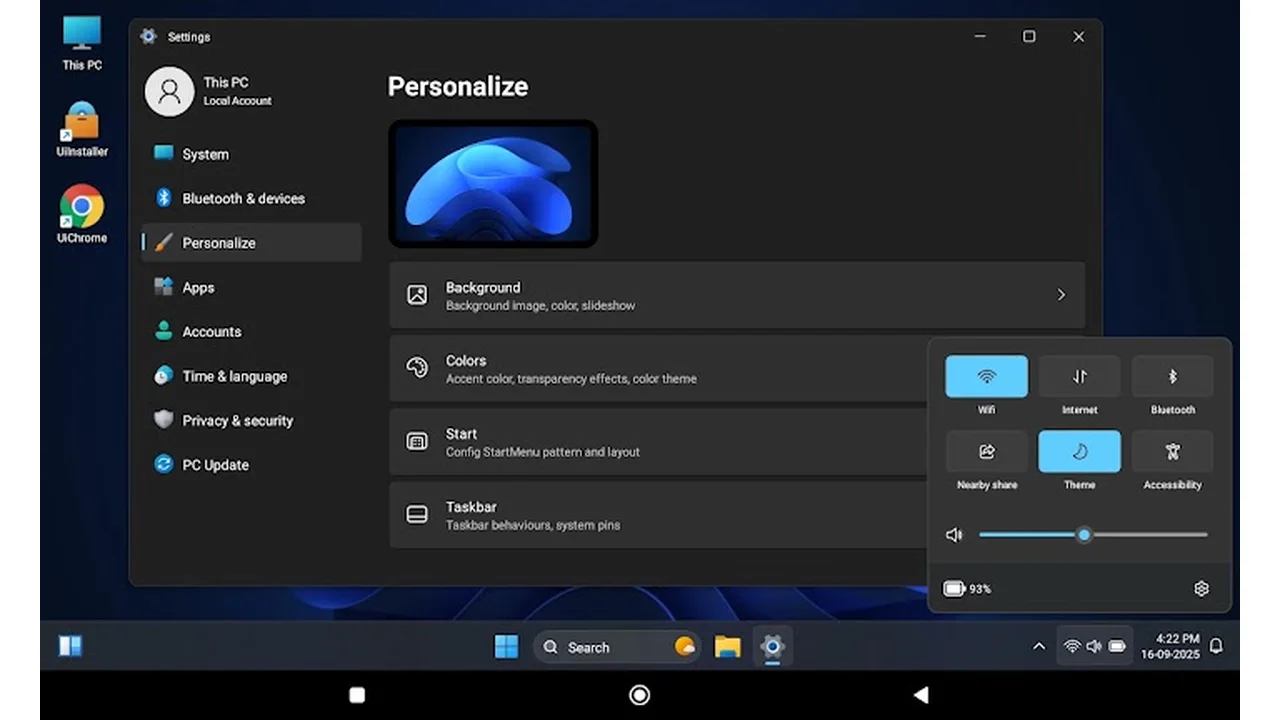
Task: Launch the UIChrome desktop shortcut
Action: click(82, 215)
